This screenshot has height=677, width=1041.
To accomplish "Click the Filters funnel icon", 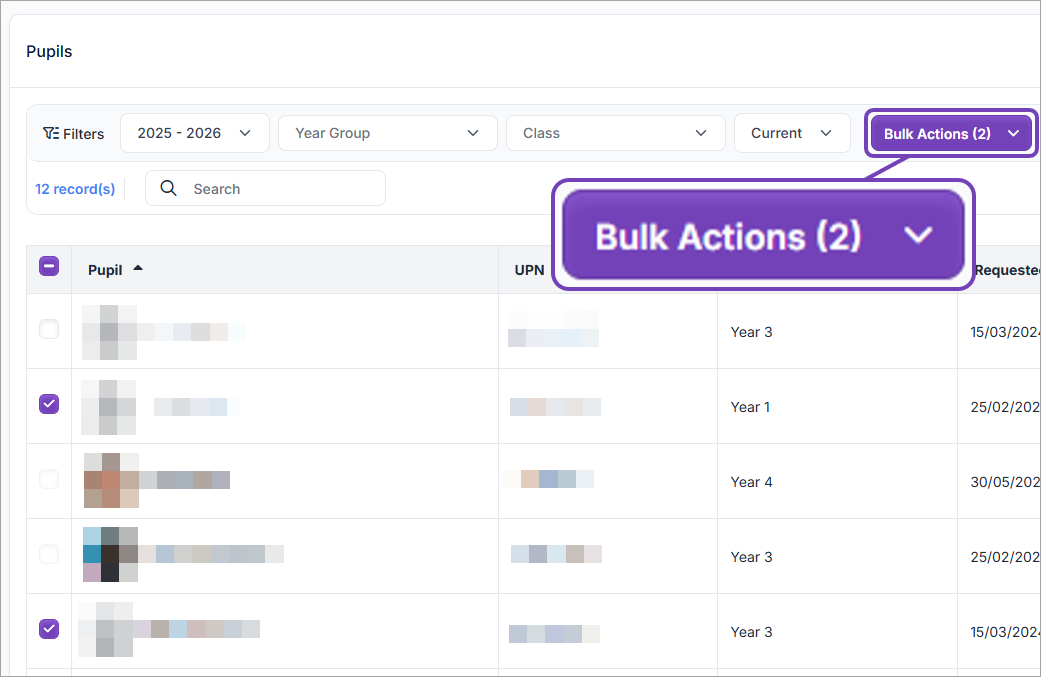I will (x=51, y=133).
